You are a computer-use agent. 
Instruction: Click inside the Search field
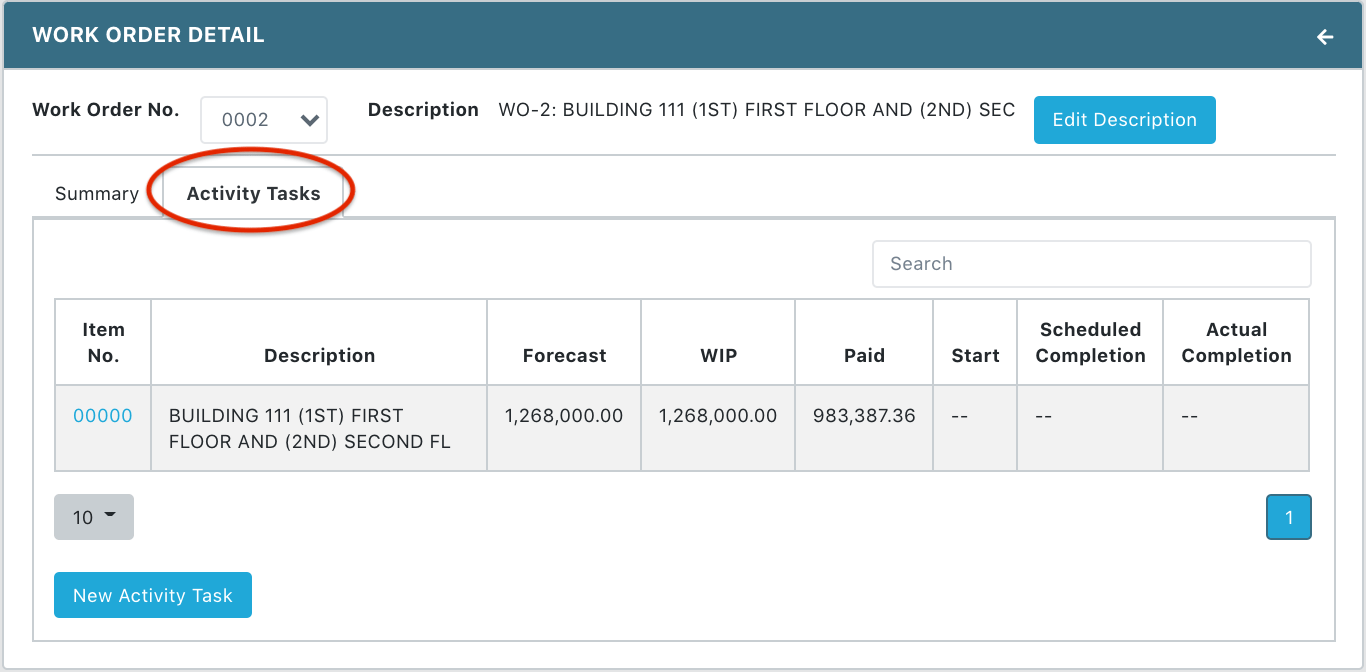point(1091,263)
